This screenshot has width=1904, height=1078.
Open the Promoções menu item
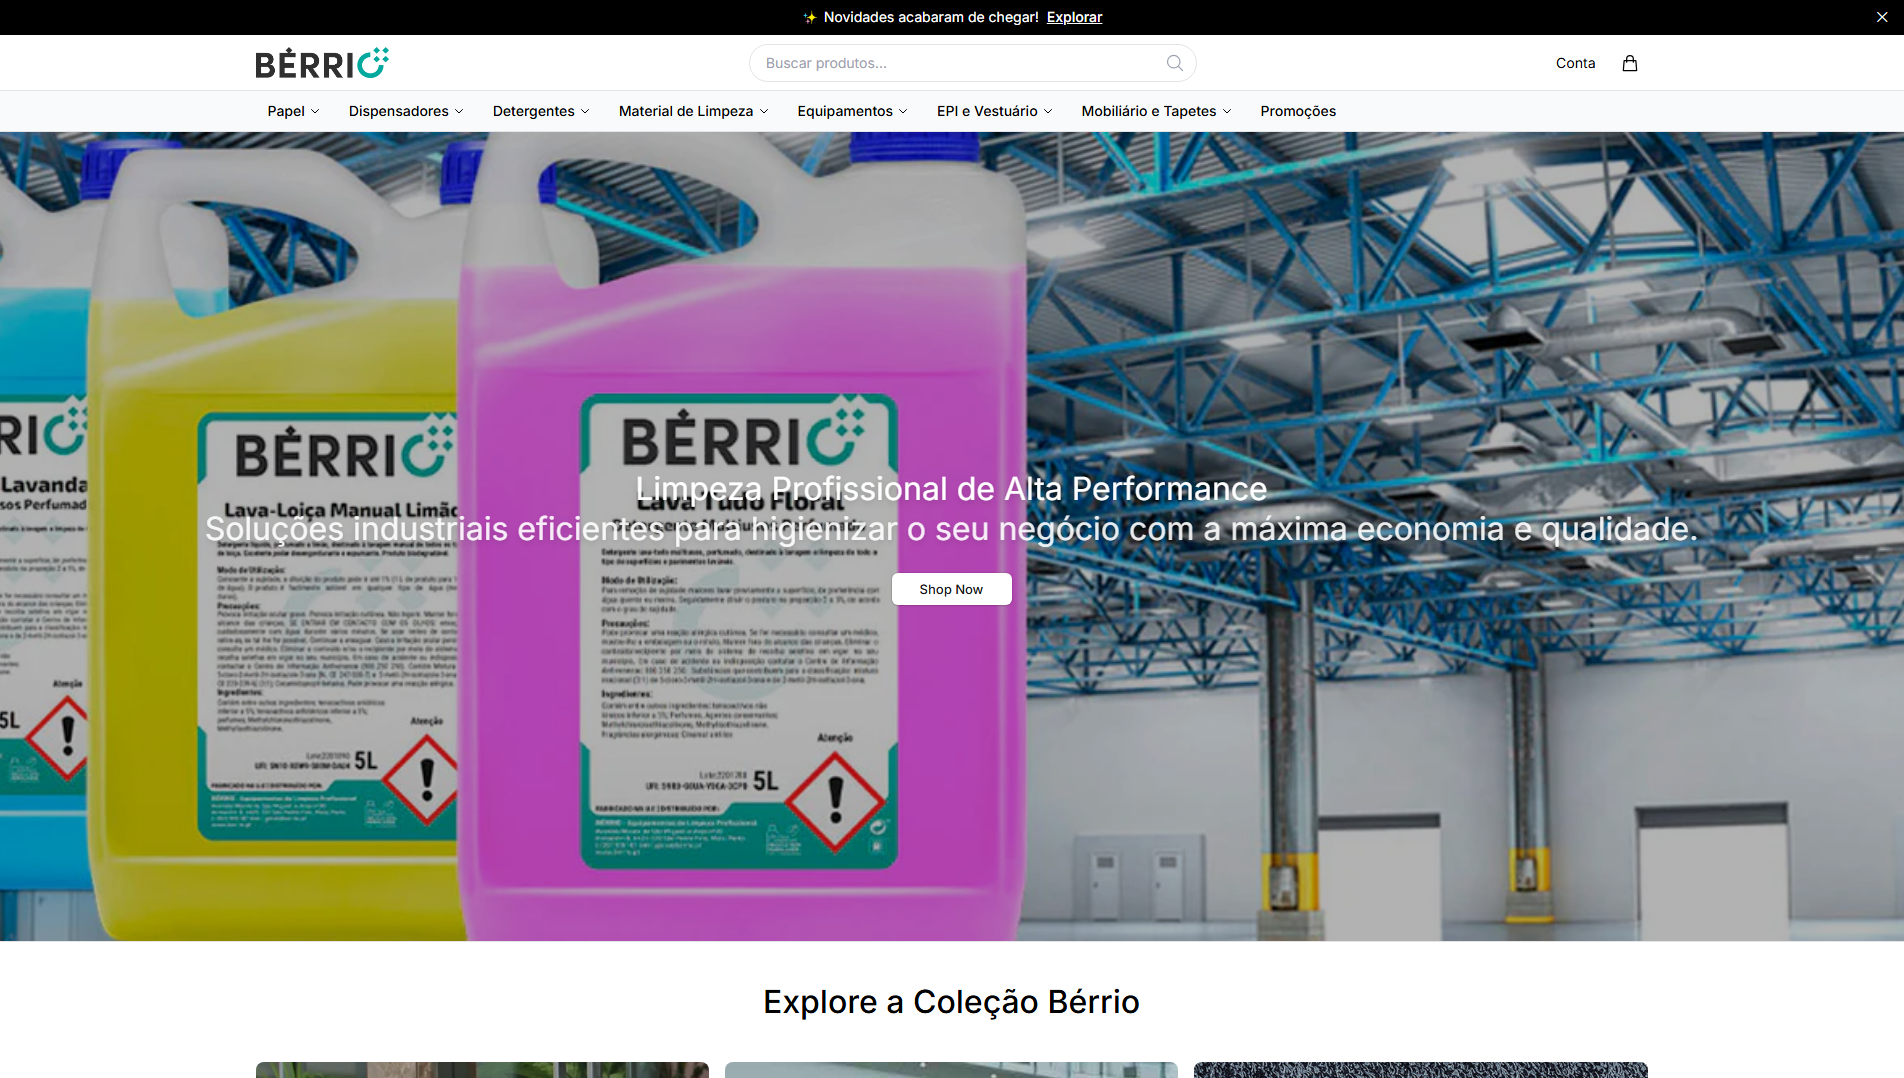1298,111
